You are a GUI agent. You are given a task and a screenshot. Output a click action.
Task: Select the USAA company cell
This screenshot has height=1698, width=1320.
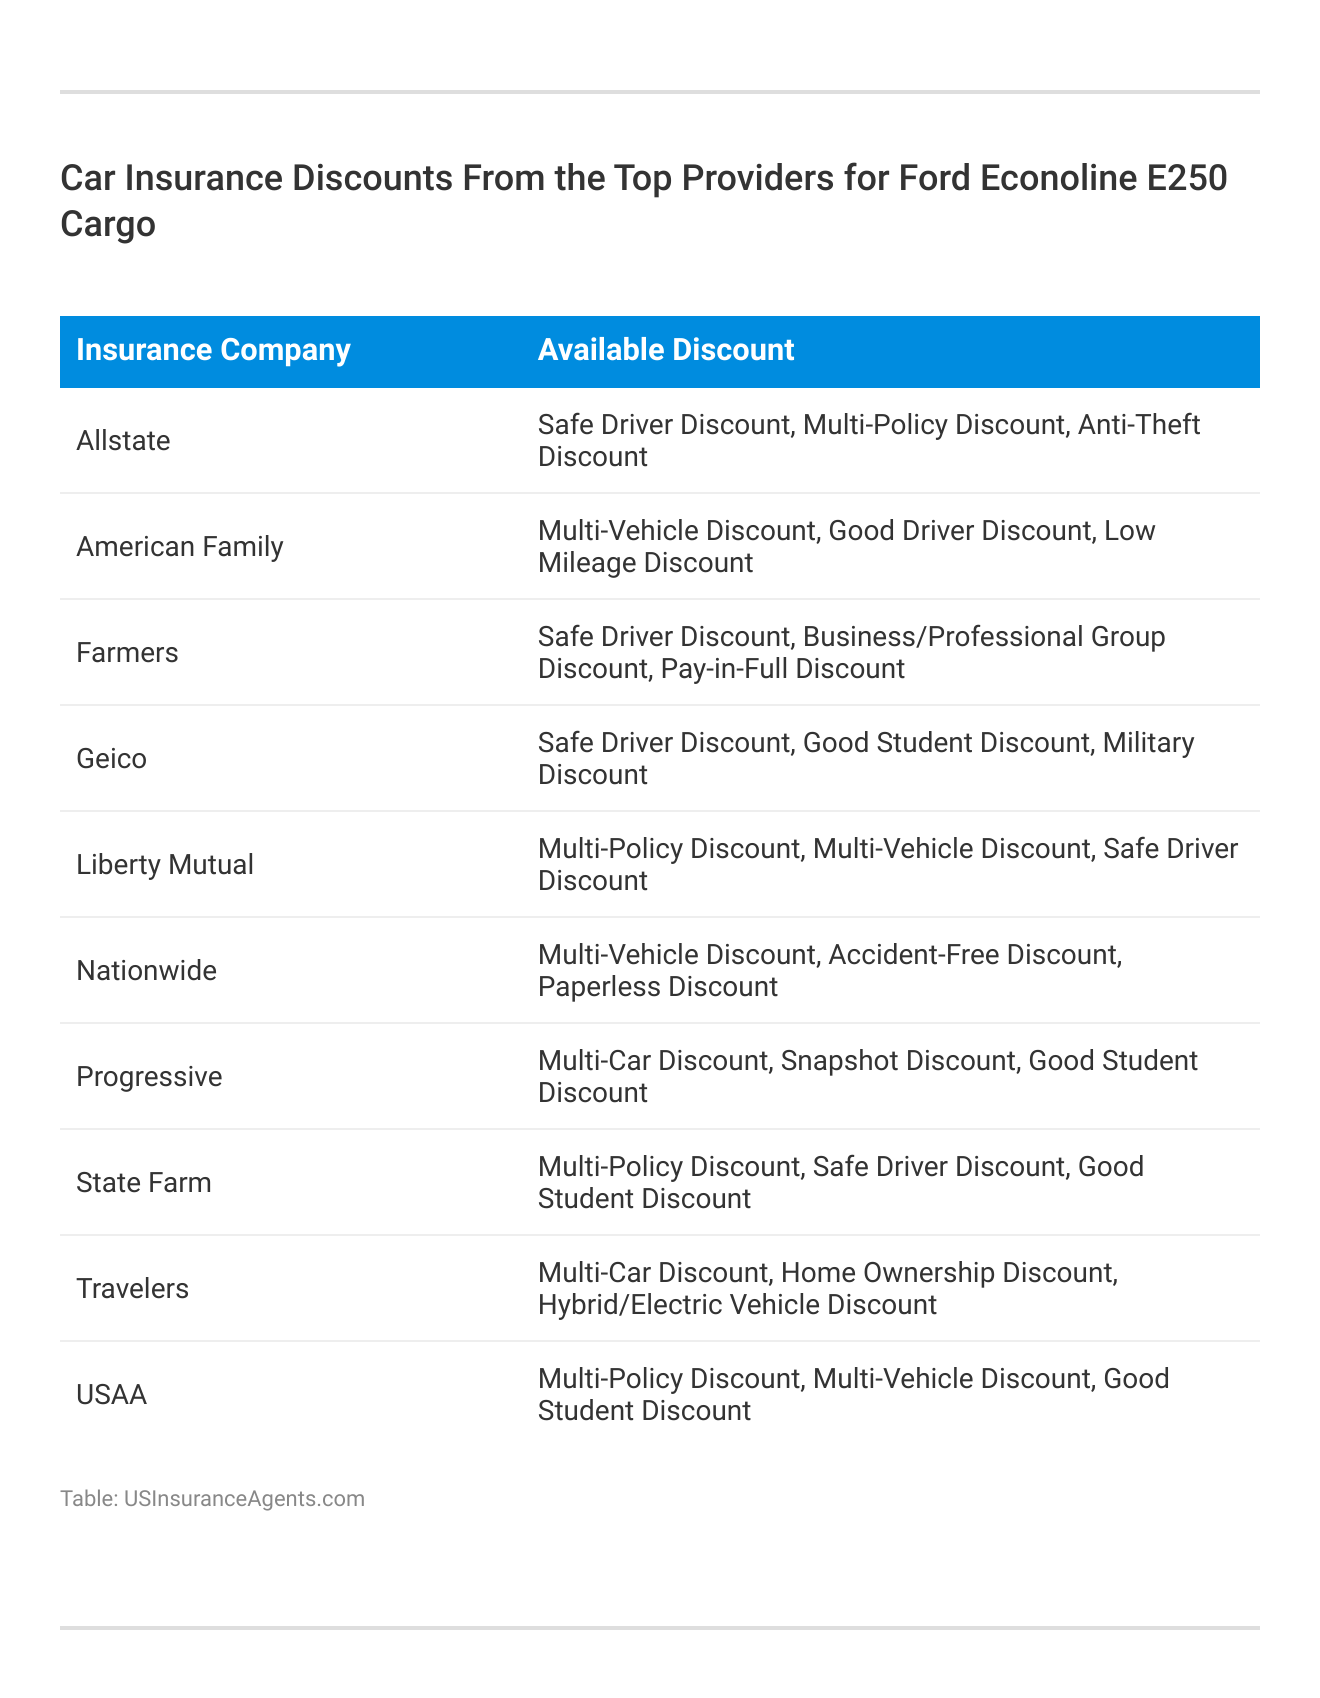click(111, 1395)
